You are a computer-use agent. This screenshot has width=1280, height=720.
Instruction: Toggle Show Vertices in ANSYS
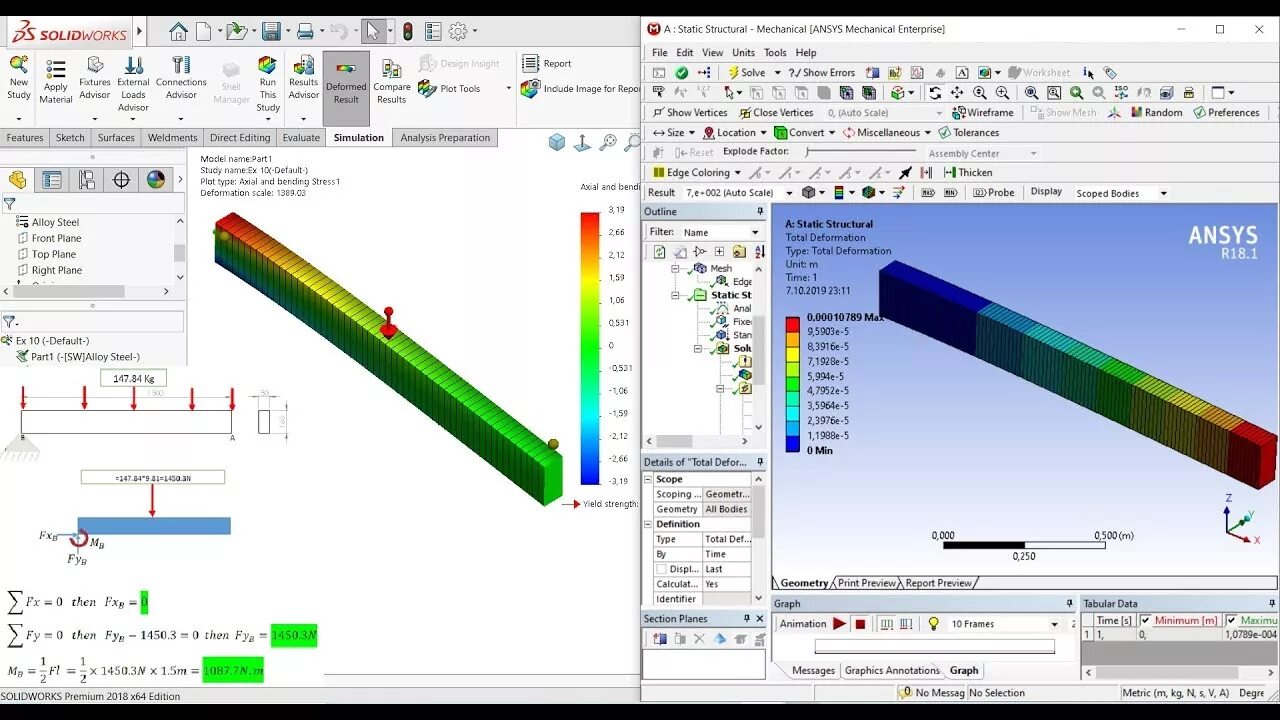click(x=690, y=112)
